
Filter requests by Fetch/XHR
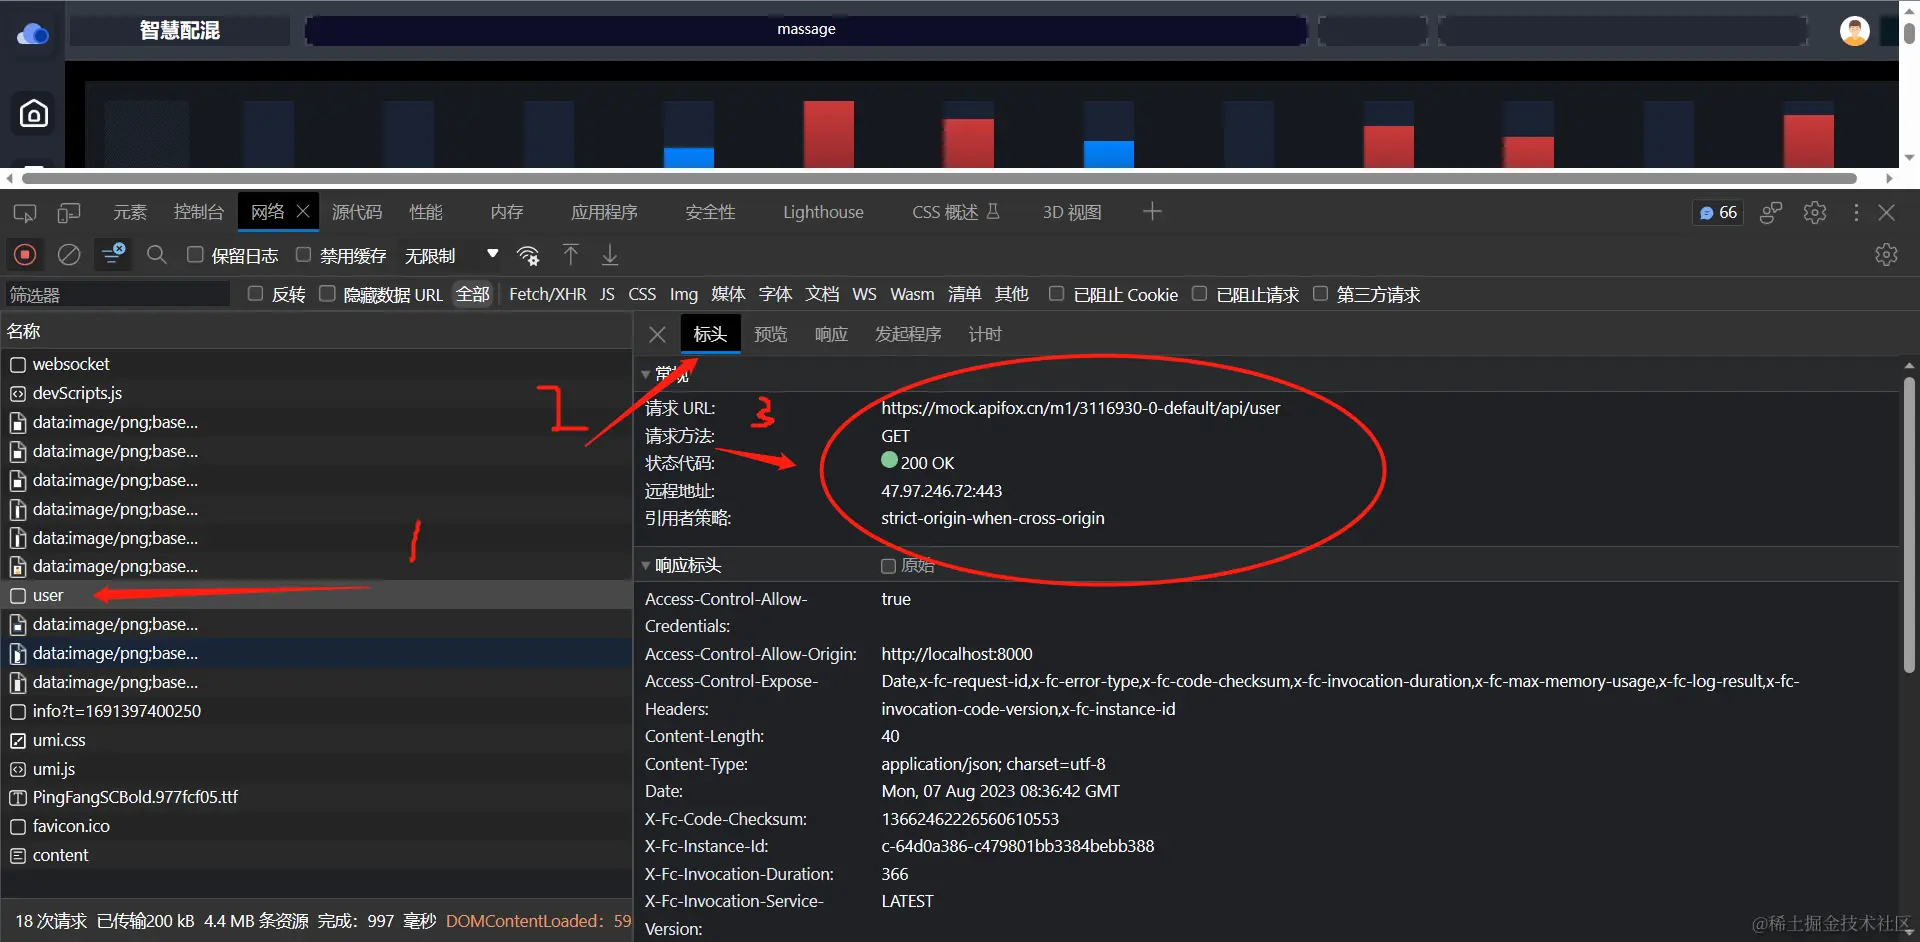pyautogui.click(x=548, y=294)
